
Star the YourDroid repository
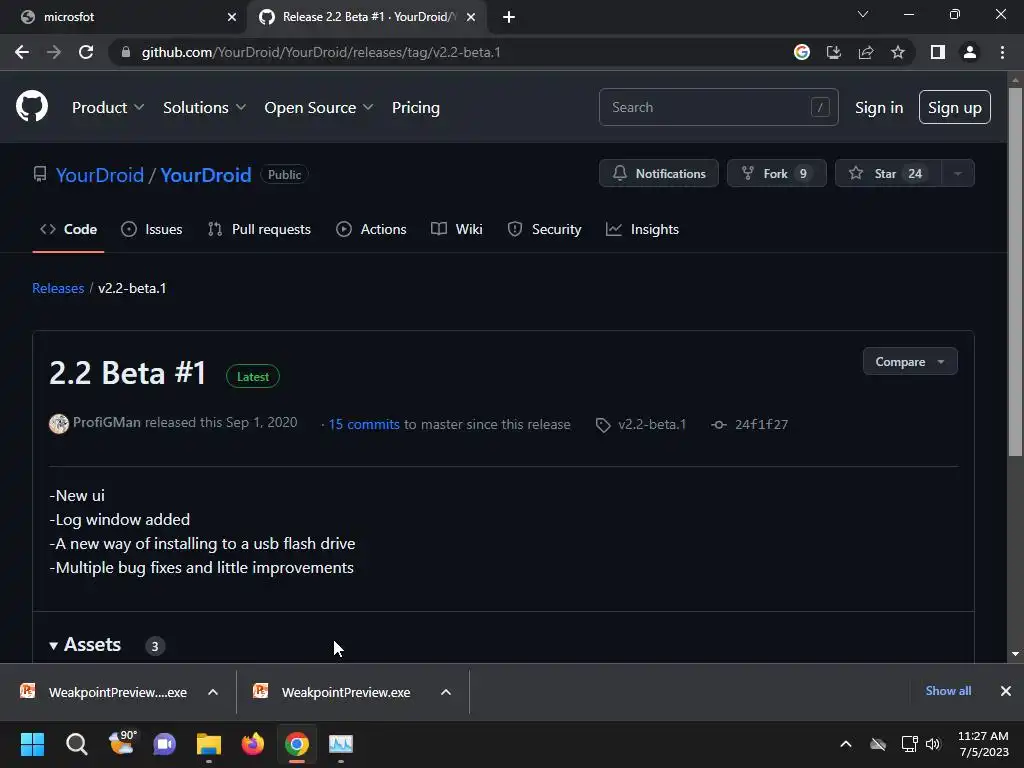point(888,174)
